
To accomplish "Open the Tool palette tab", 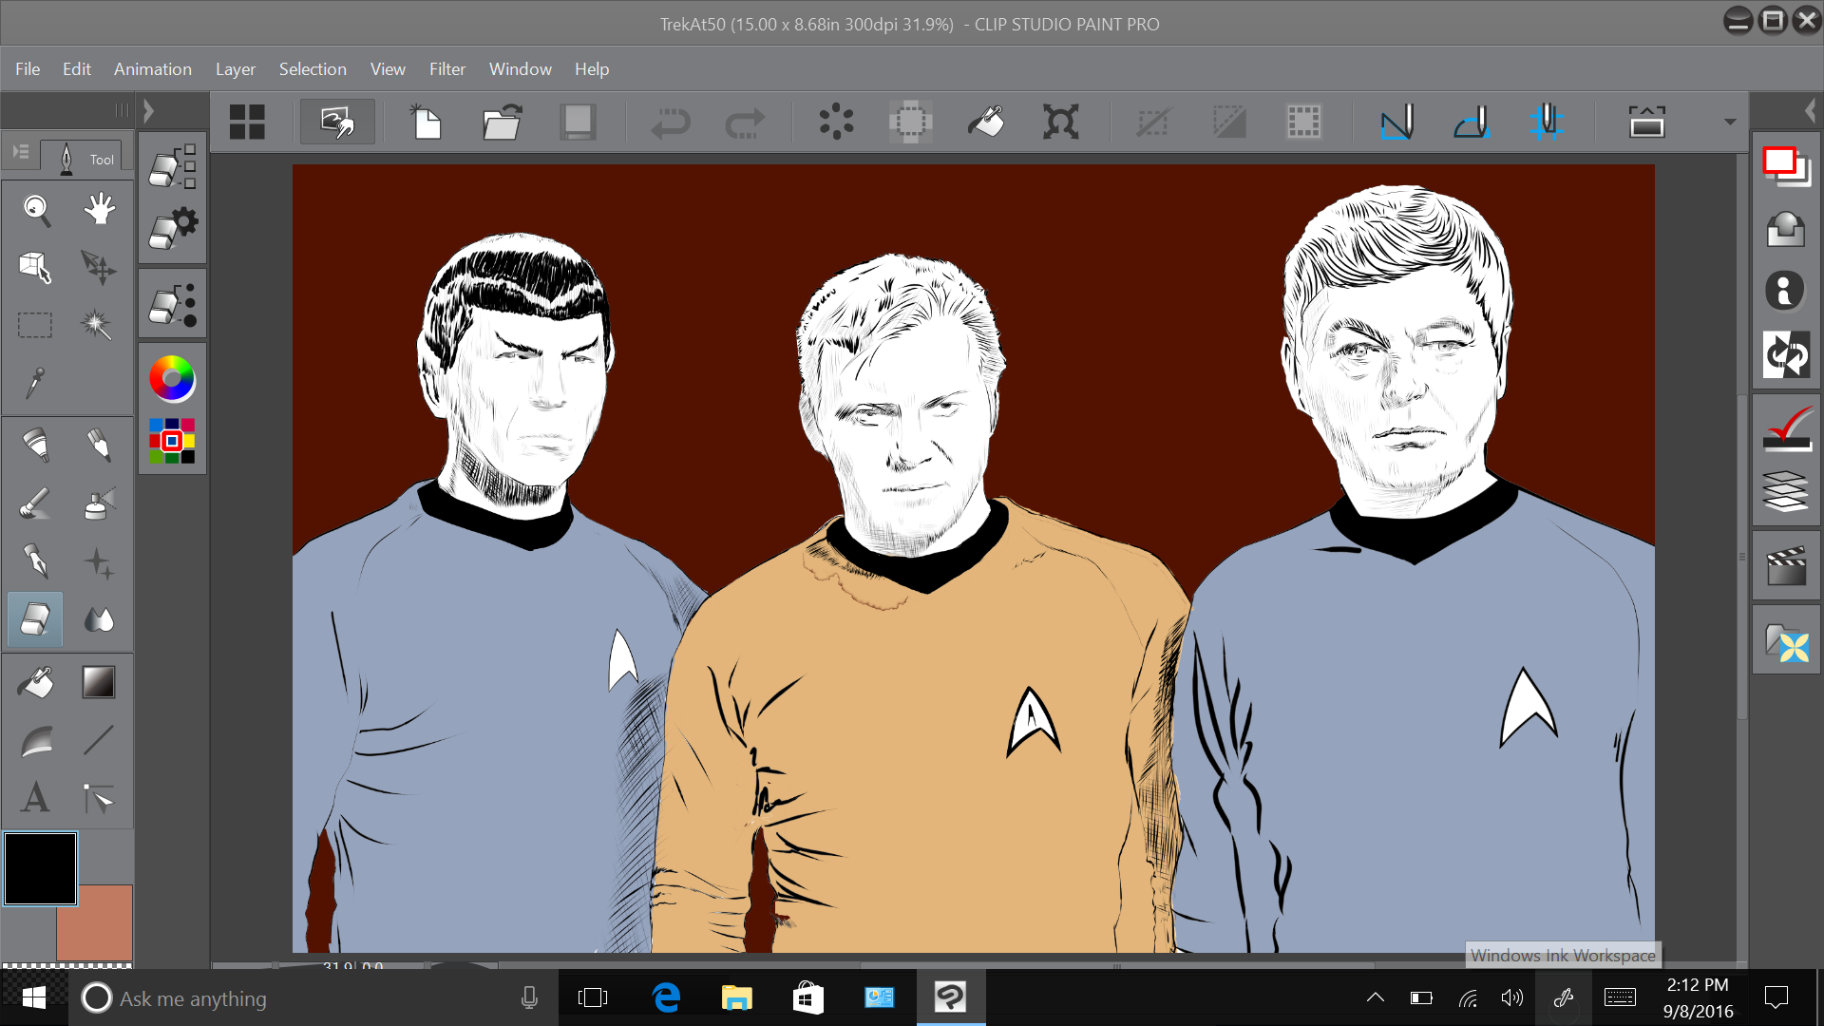I will pyautogui.click(x=86, y=158).
